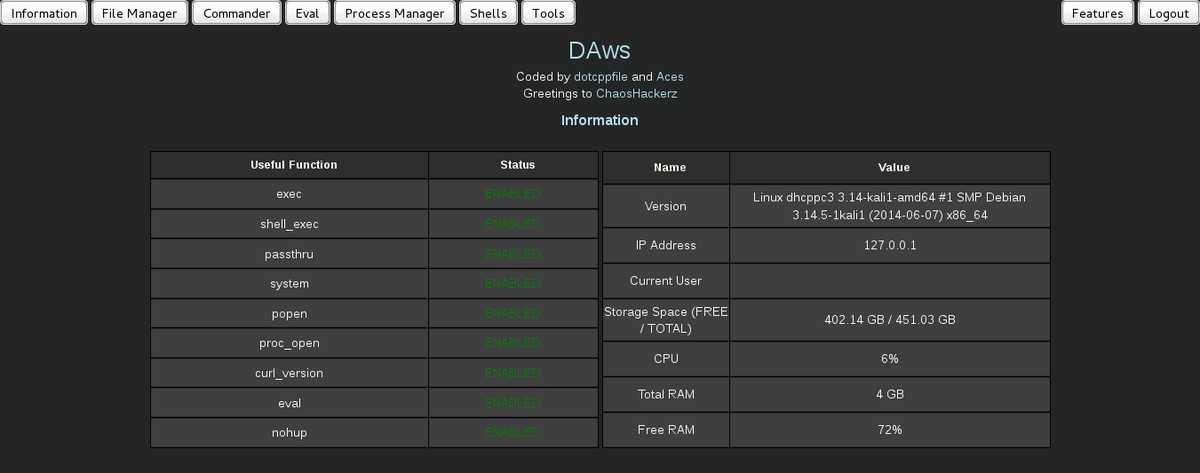Select the Free RAM label
Viewport: 1200px width, 473px height.
tap(666, 430)
